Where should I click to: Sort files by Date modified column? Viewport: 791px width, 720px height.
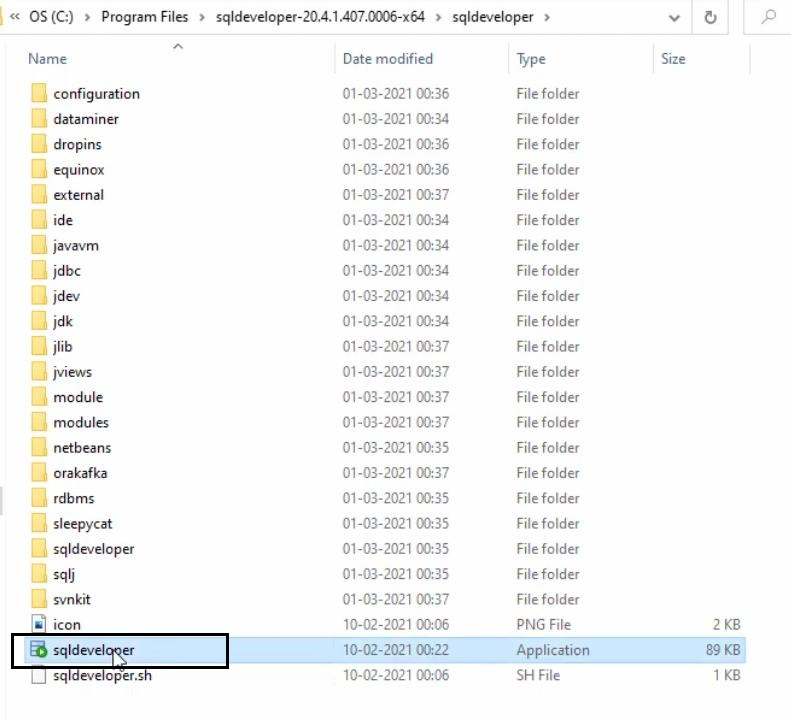pos(387,59)
